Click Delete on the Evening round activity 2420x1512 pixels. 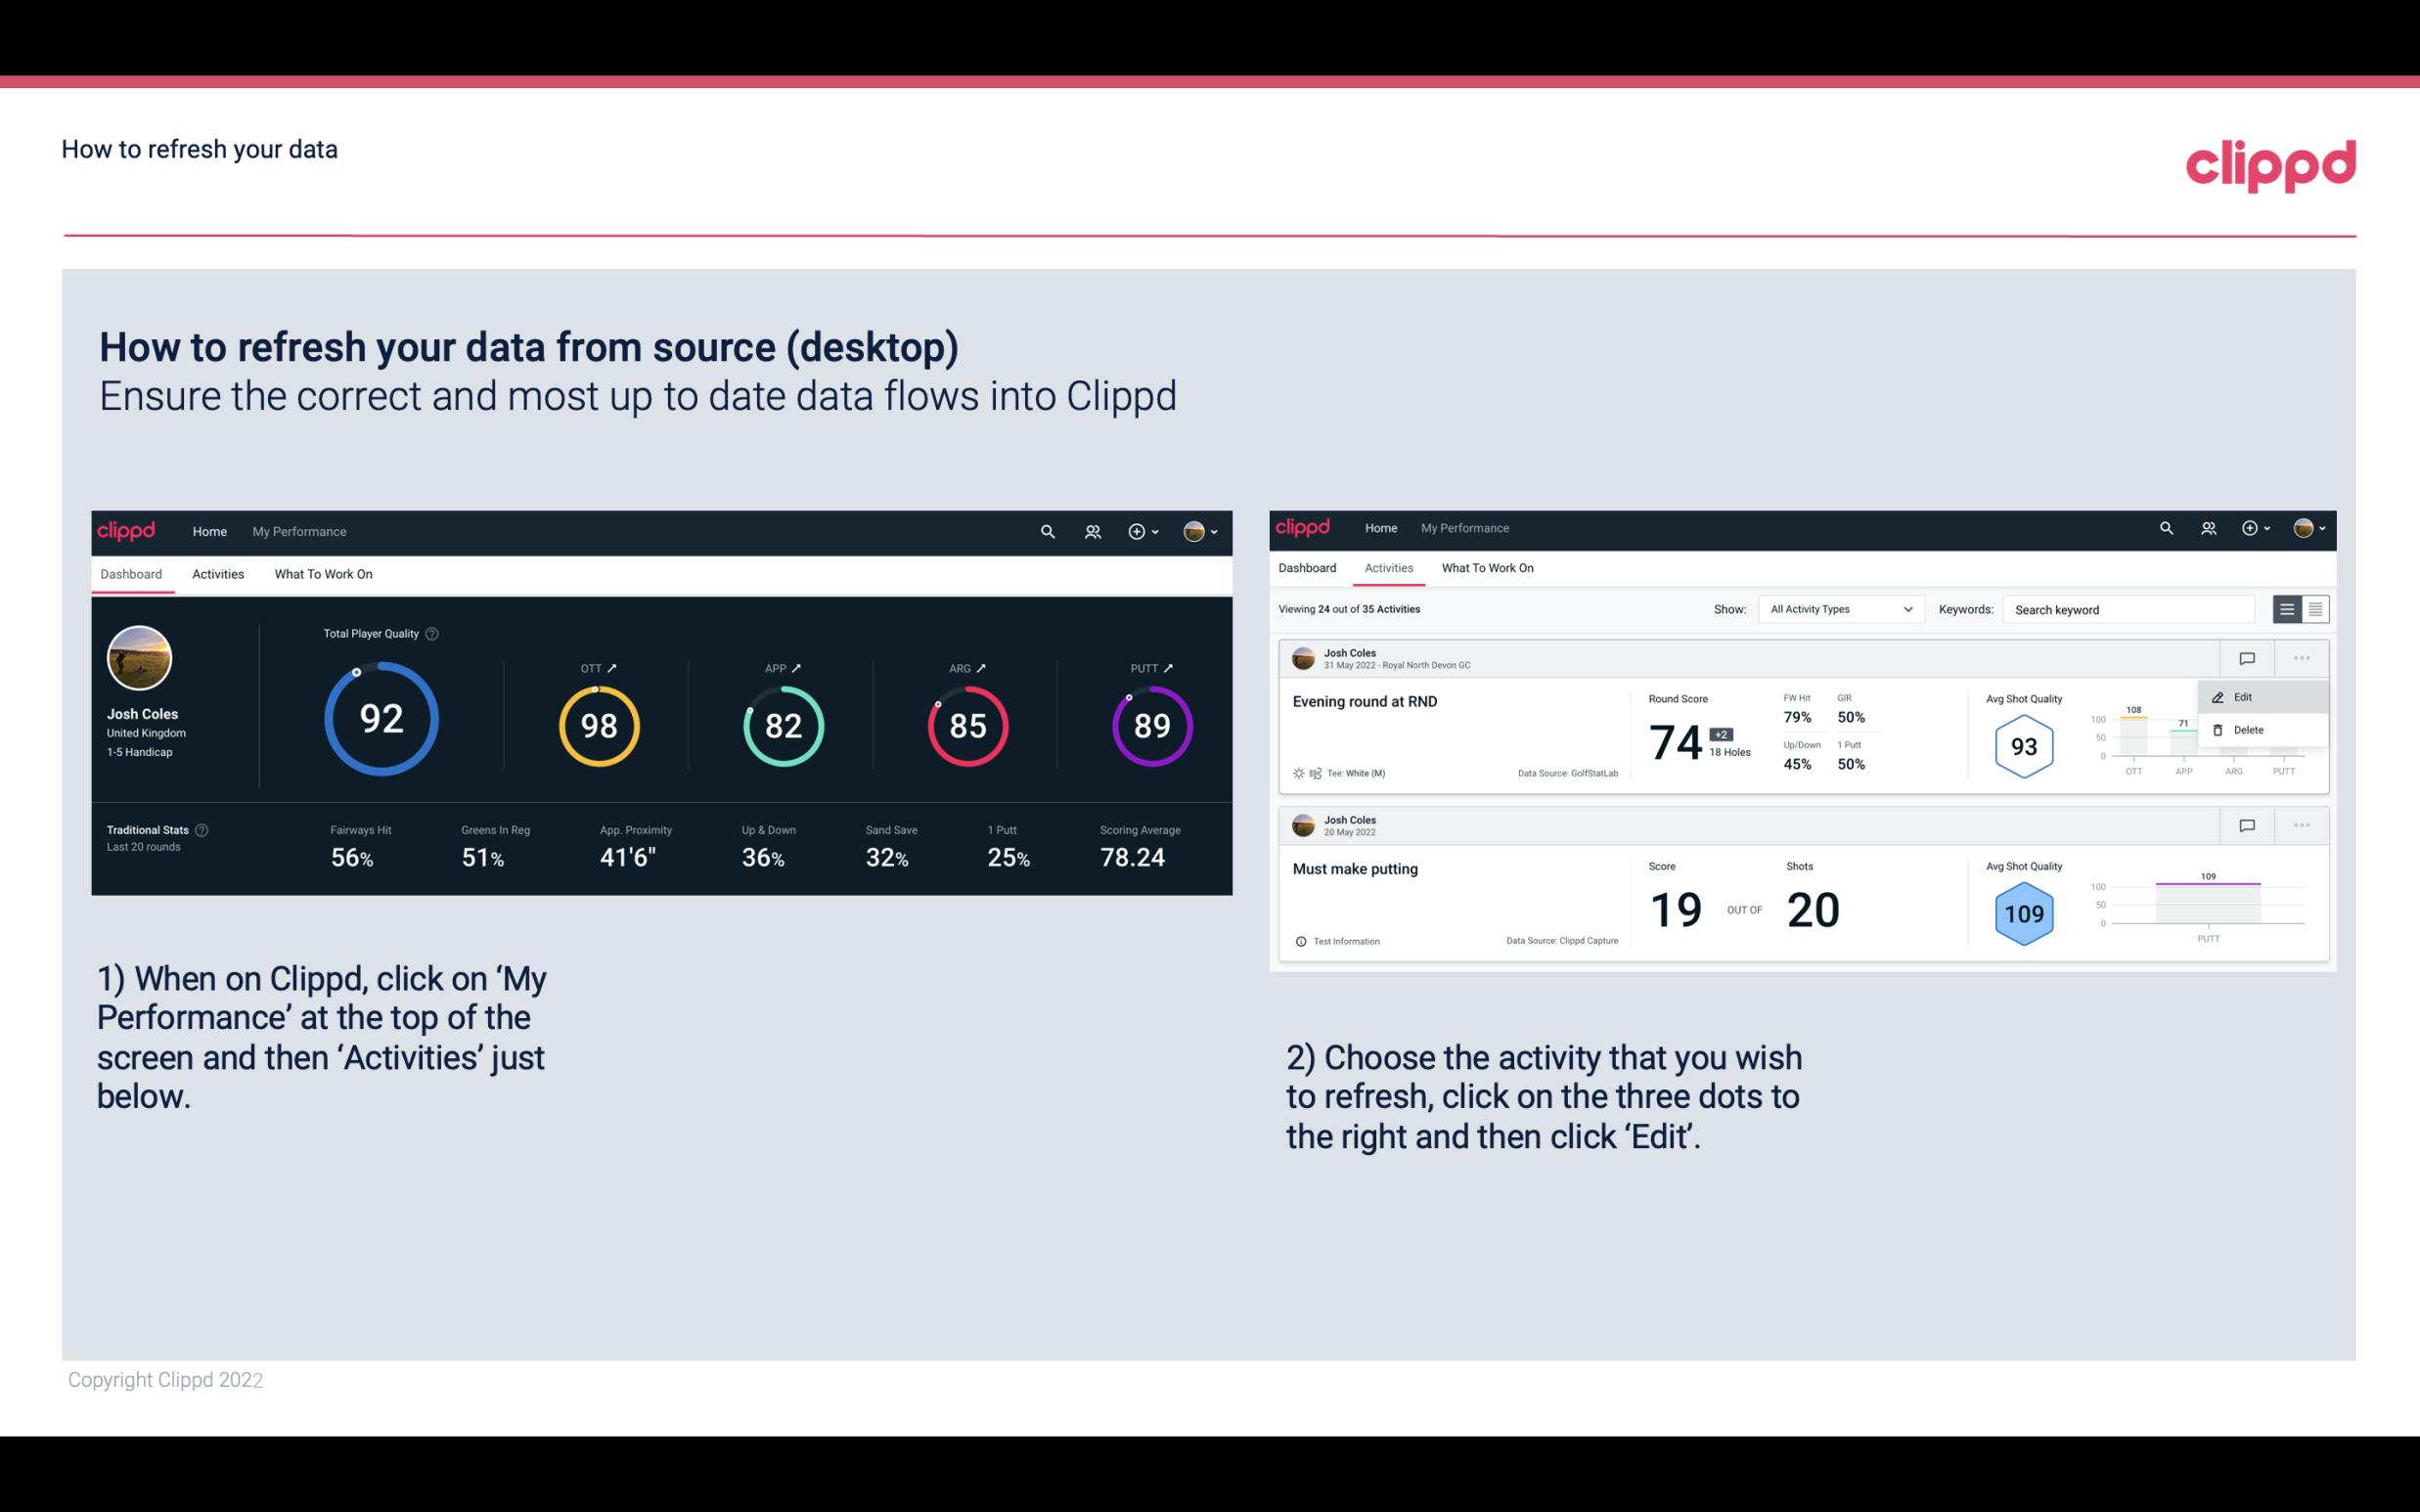coord(2246,730)
